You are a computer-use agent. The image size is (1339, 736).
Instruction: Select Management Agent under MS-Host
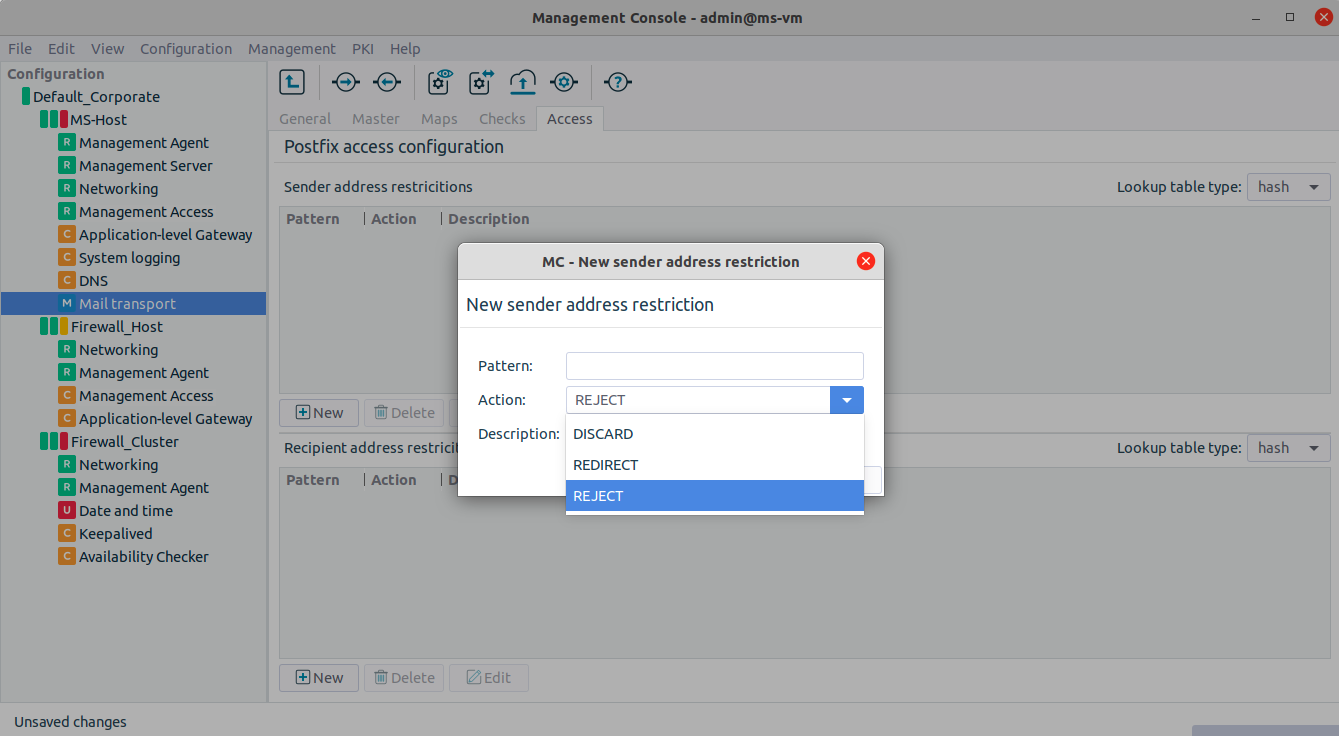(144, 143)
